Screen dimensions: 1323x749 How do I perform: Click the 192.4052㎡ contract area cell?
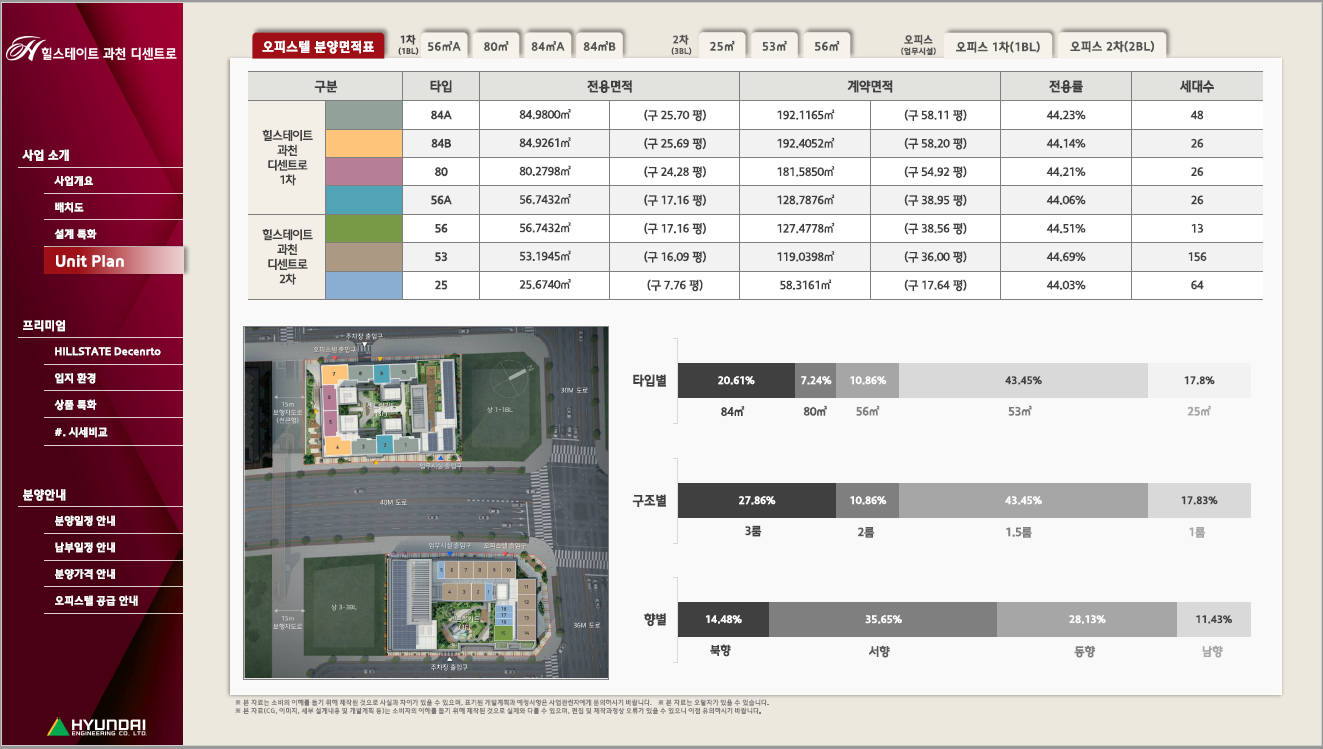pos(805,143)
